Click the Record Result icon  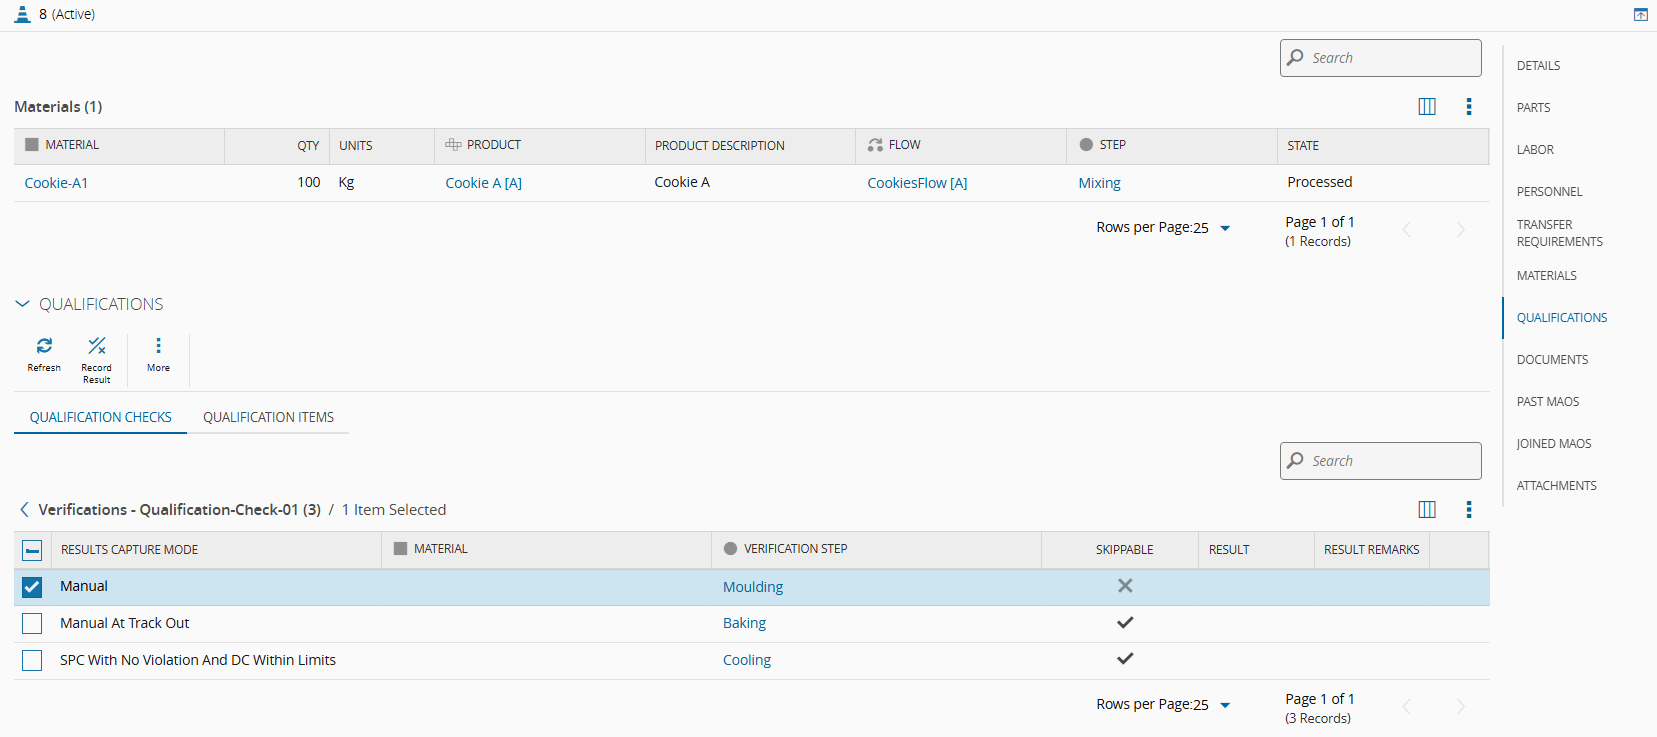point(97,346)
